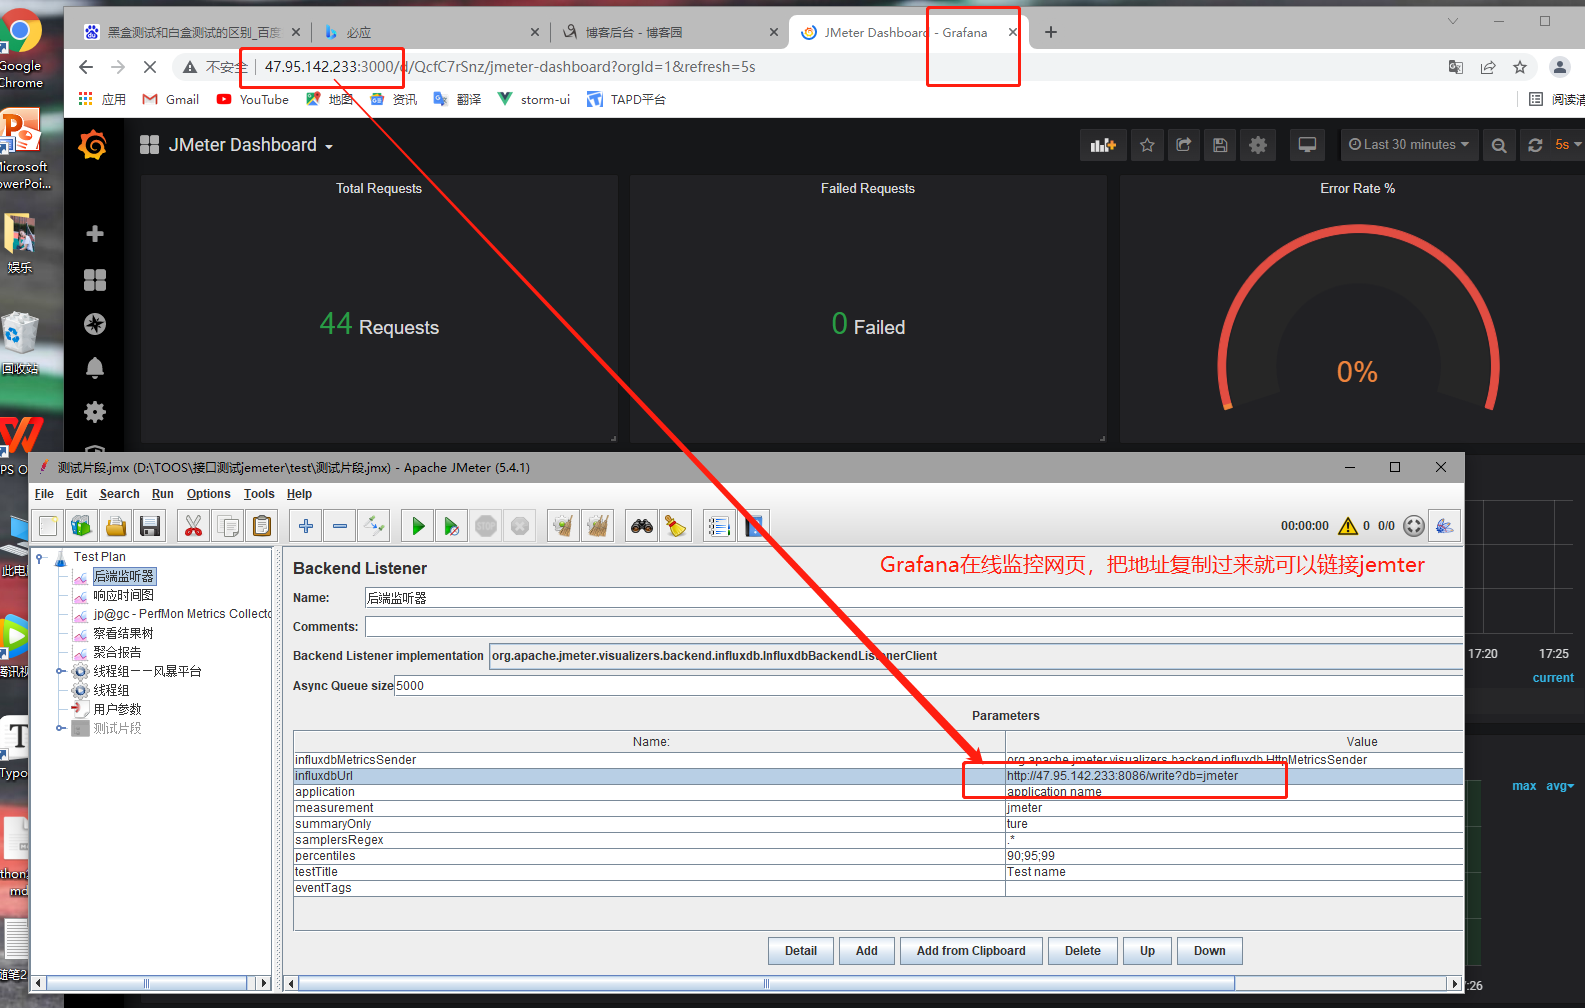Open Grafana Alerting bell icon in sidebar
Screen dimensions: 1585x1008
point(95,368)
